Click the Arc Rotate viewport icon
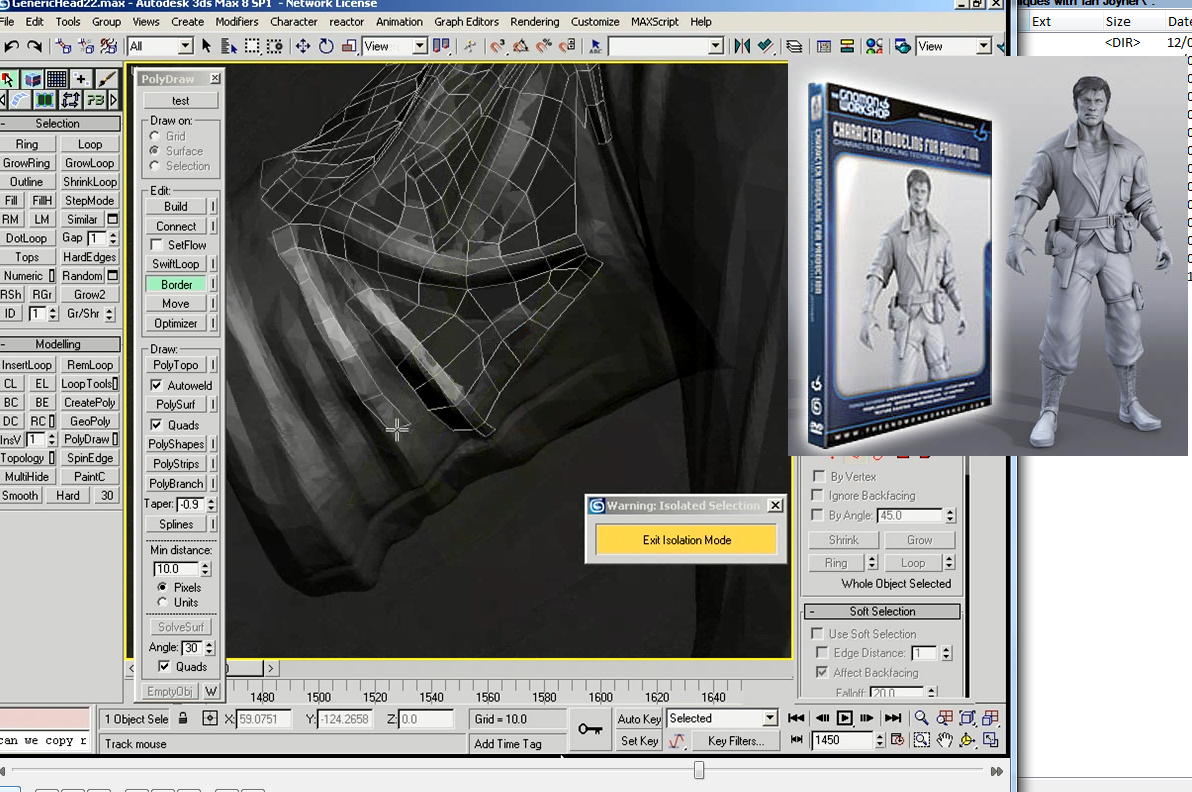This screenshot has width=1192, height=792. click(x=967, y=740)
